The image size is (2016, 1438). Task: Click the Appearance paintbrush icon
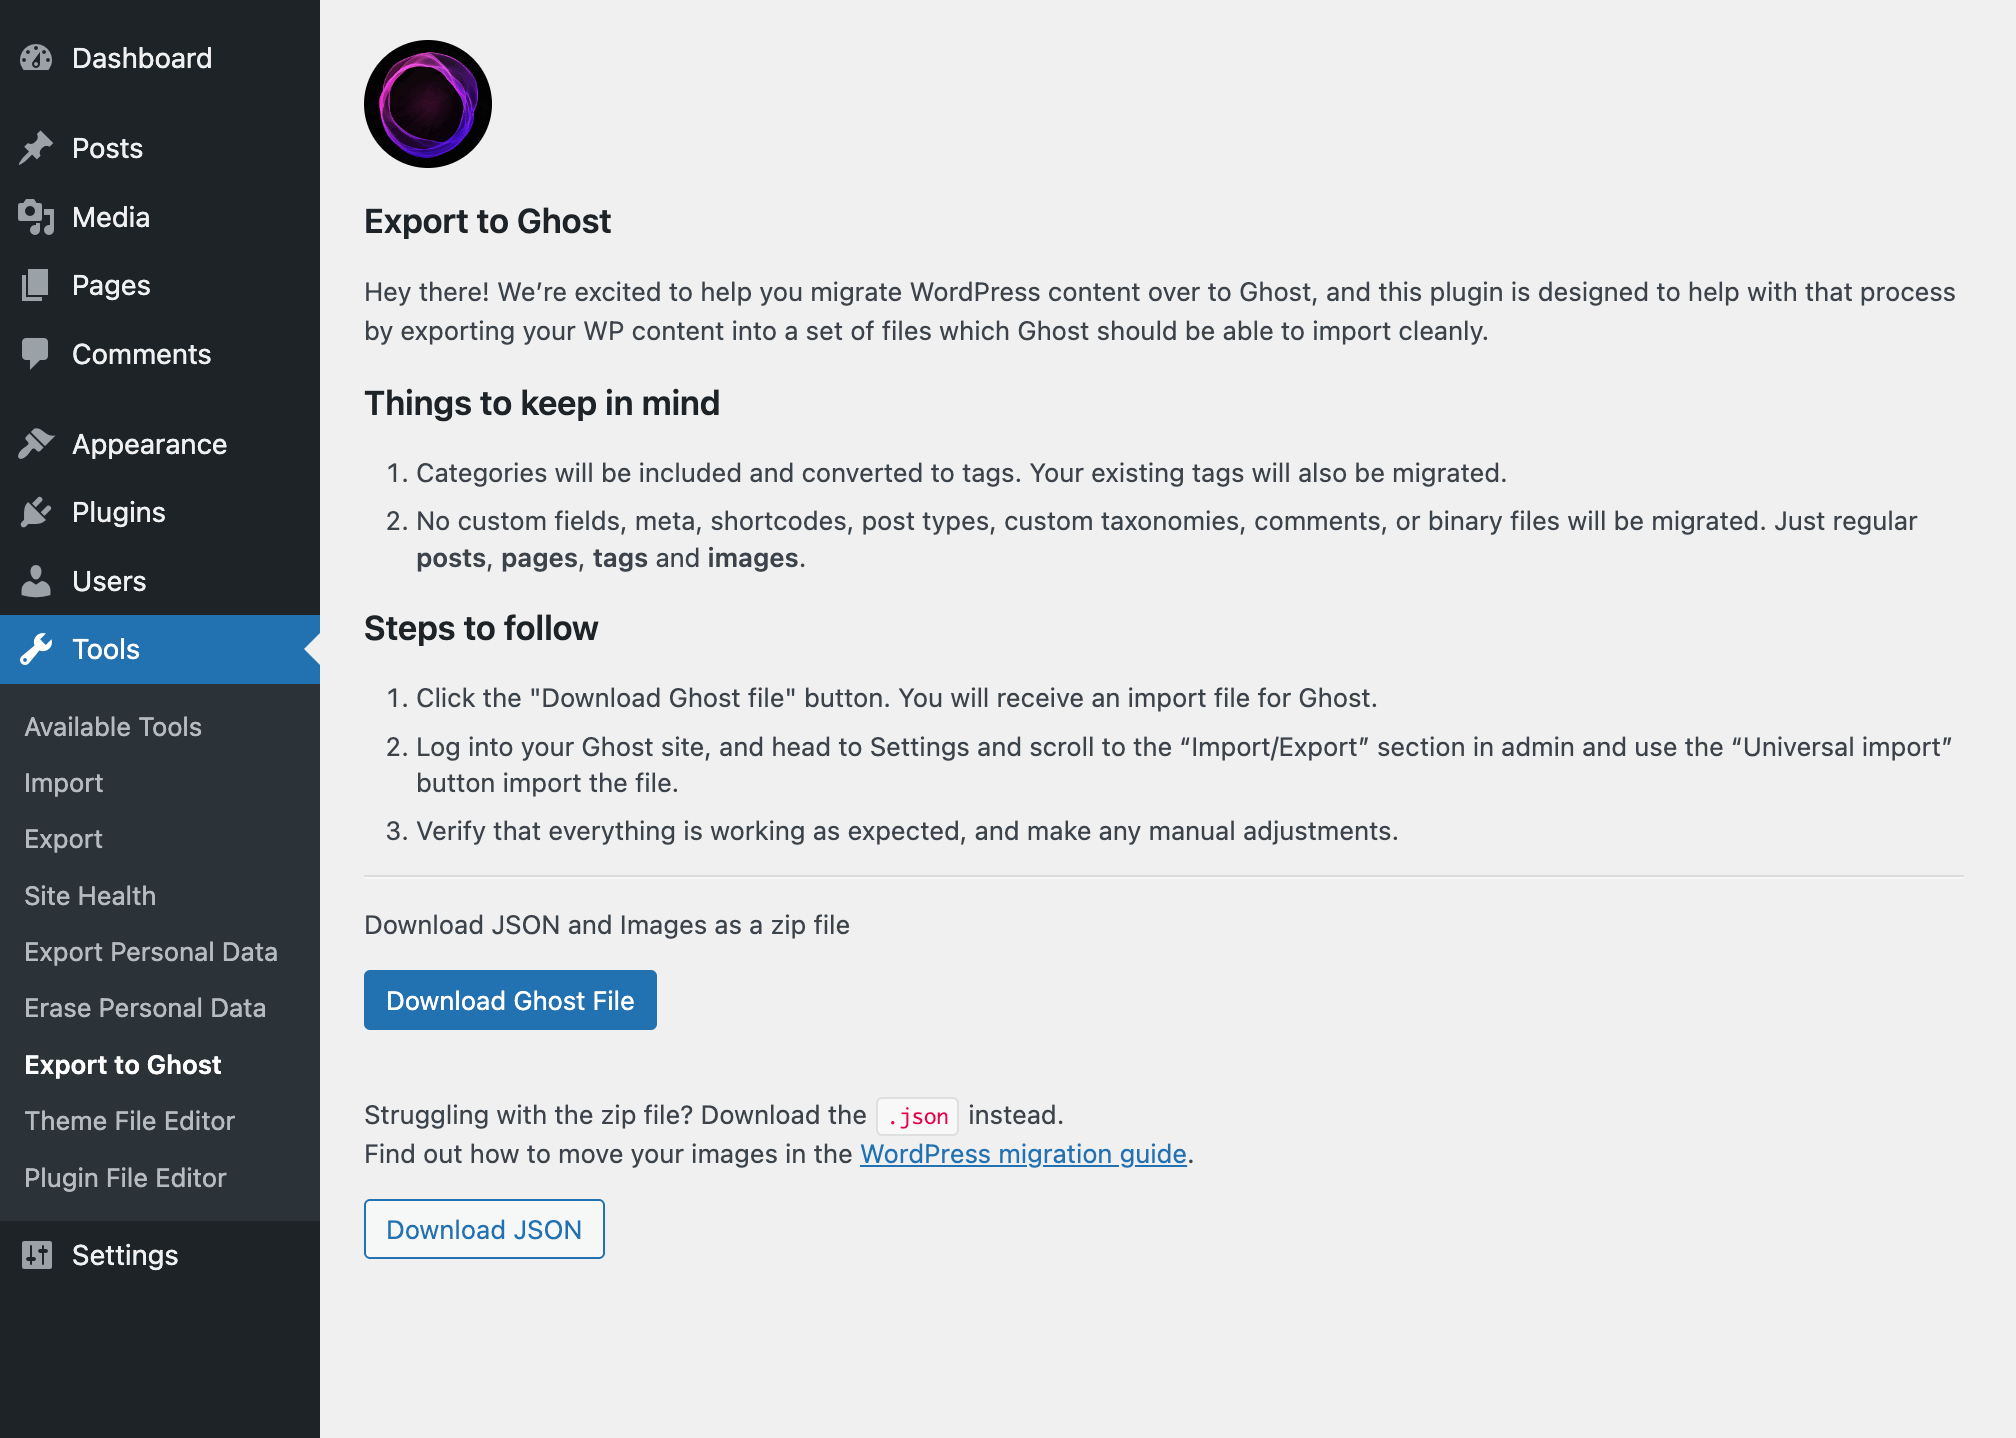pos(36,443)
